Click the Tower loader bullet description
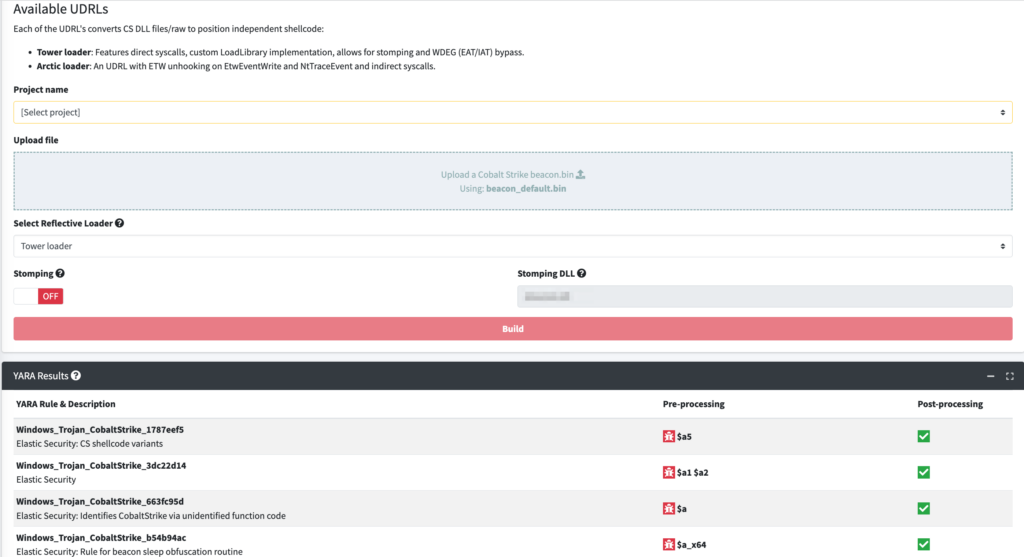Image resolution: width=1024 pixels, height=557 pixels. coord(280,52)
